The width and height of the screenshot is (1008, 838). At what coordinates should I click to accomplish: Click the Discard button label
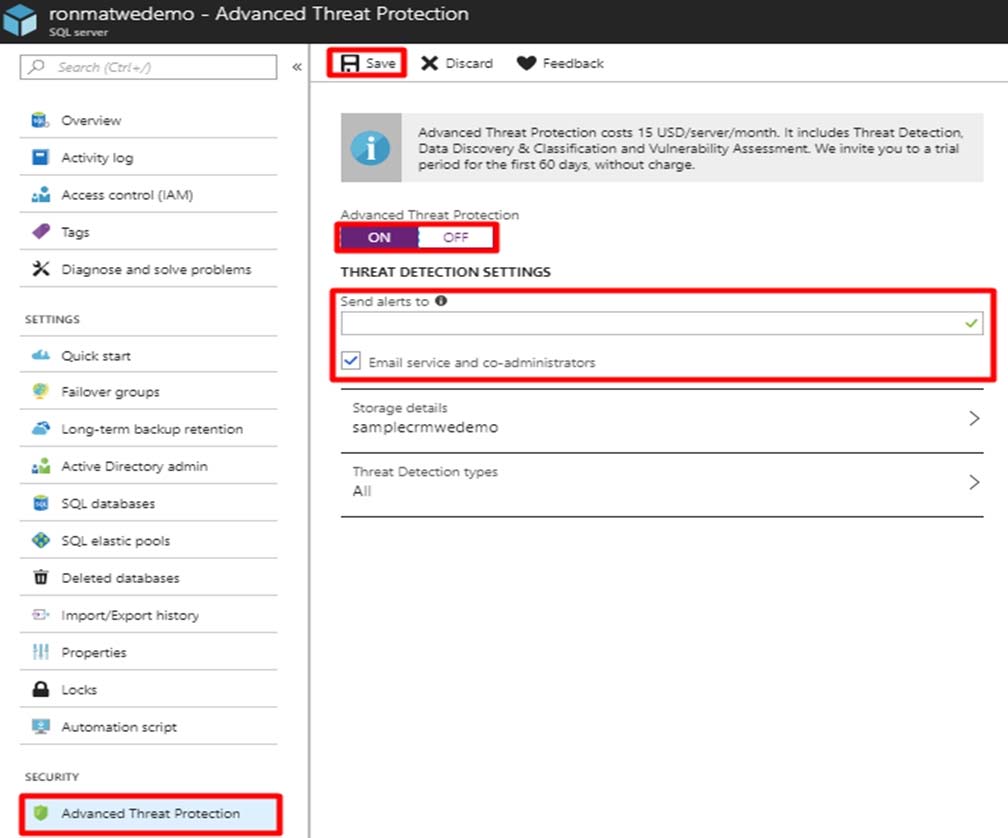(x=469, y=63)
